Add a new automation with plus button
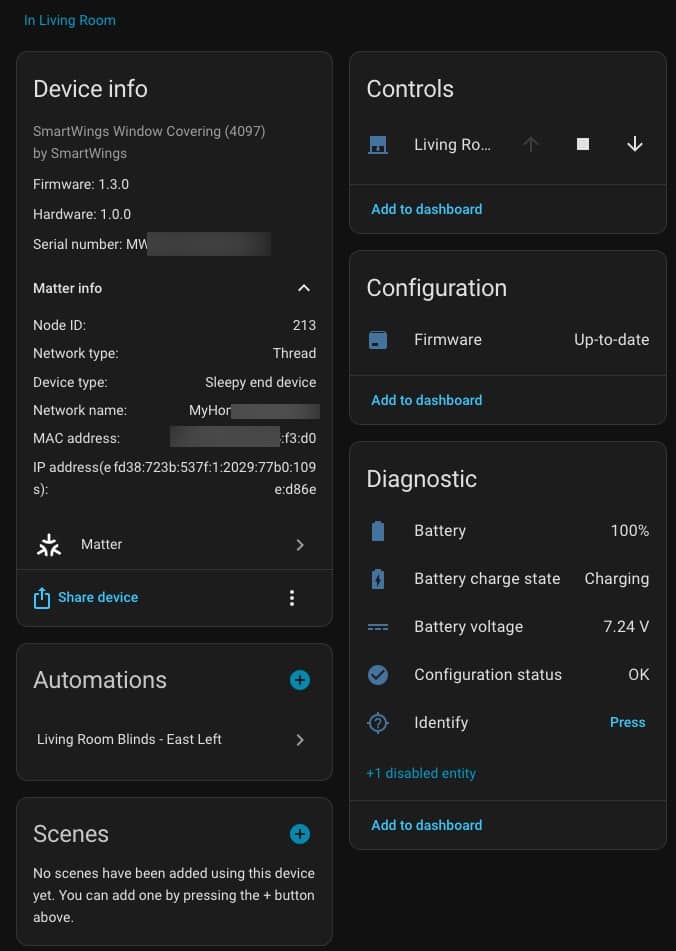 [300, 680]
